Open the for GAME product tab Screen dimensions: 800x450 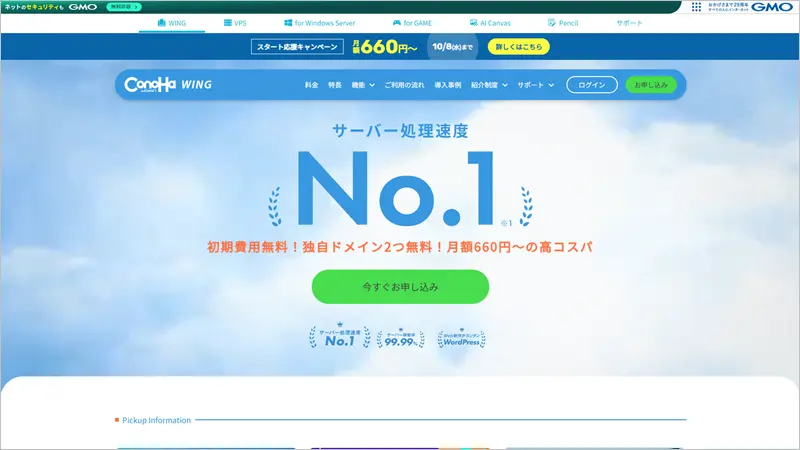tap(411, 22)
